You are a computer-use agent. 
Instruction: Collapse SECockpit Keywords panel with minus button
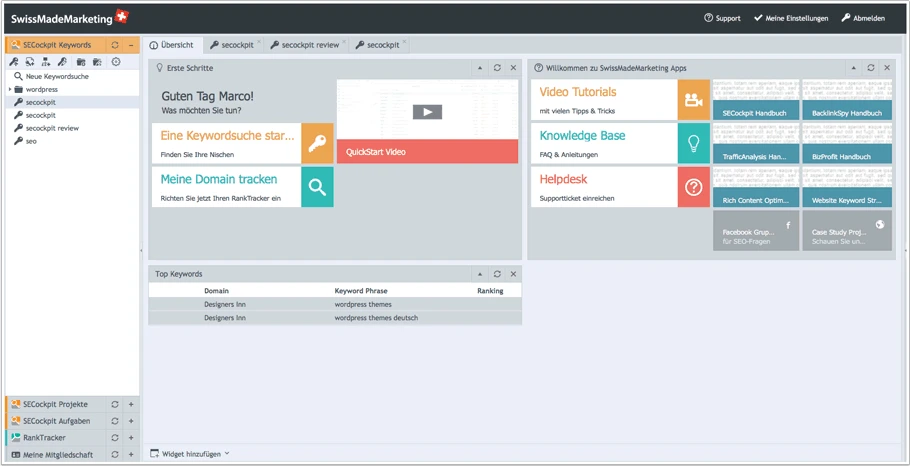coord(131,45)
